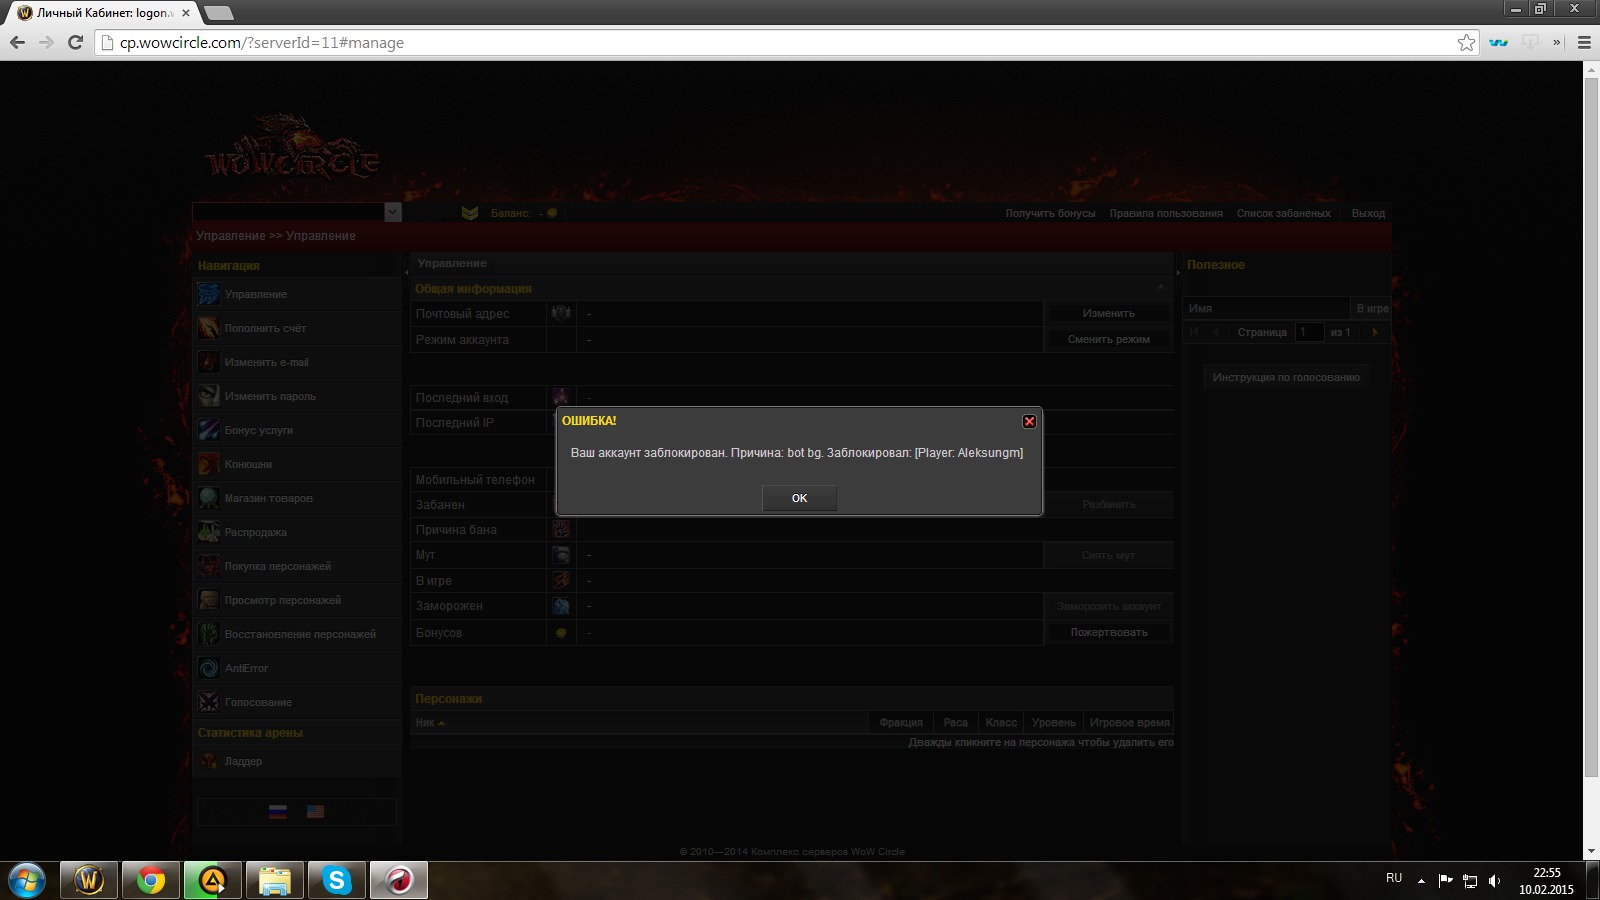The image size is (1600, 900).
Task: Show hidden tray icons arrow
Action: (x=1421, y=881)
